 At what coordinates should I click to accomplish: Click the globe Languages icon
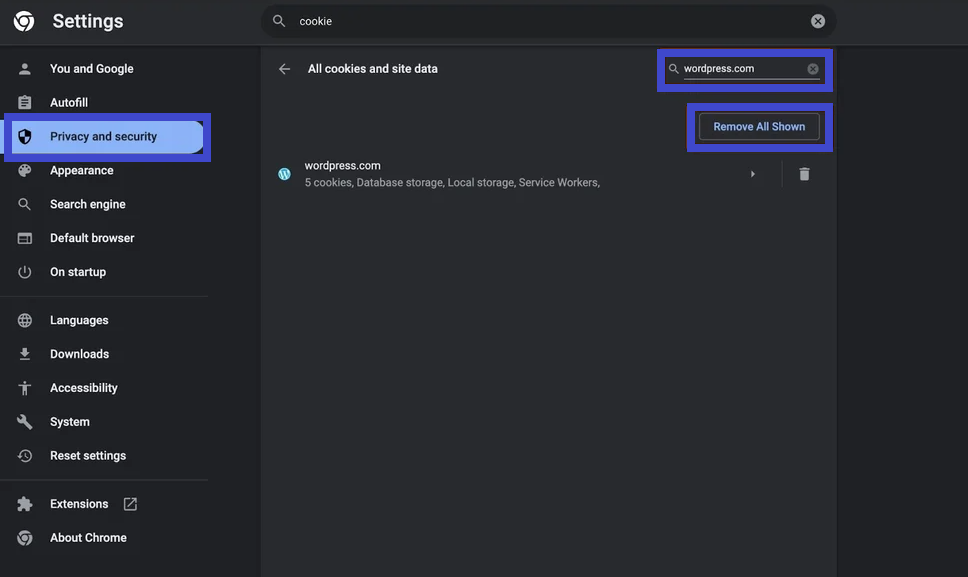[x=25, y=320]
